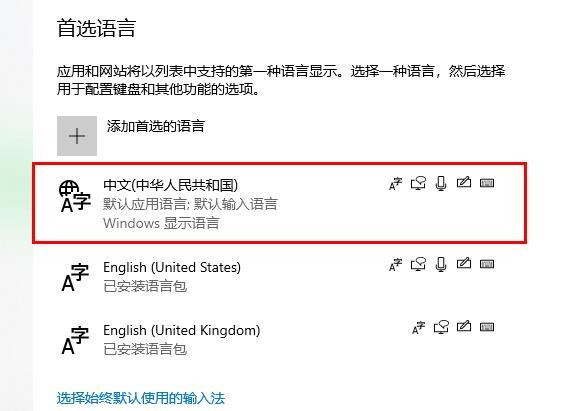
Task: Click handwriting icon on United States row
Action: pyautogui.click(x=464, y=263)
